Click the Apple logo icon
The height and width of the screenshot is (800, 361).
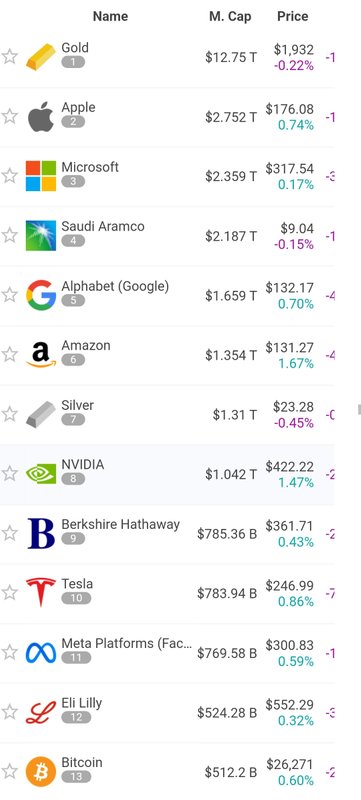pos(41,116)
